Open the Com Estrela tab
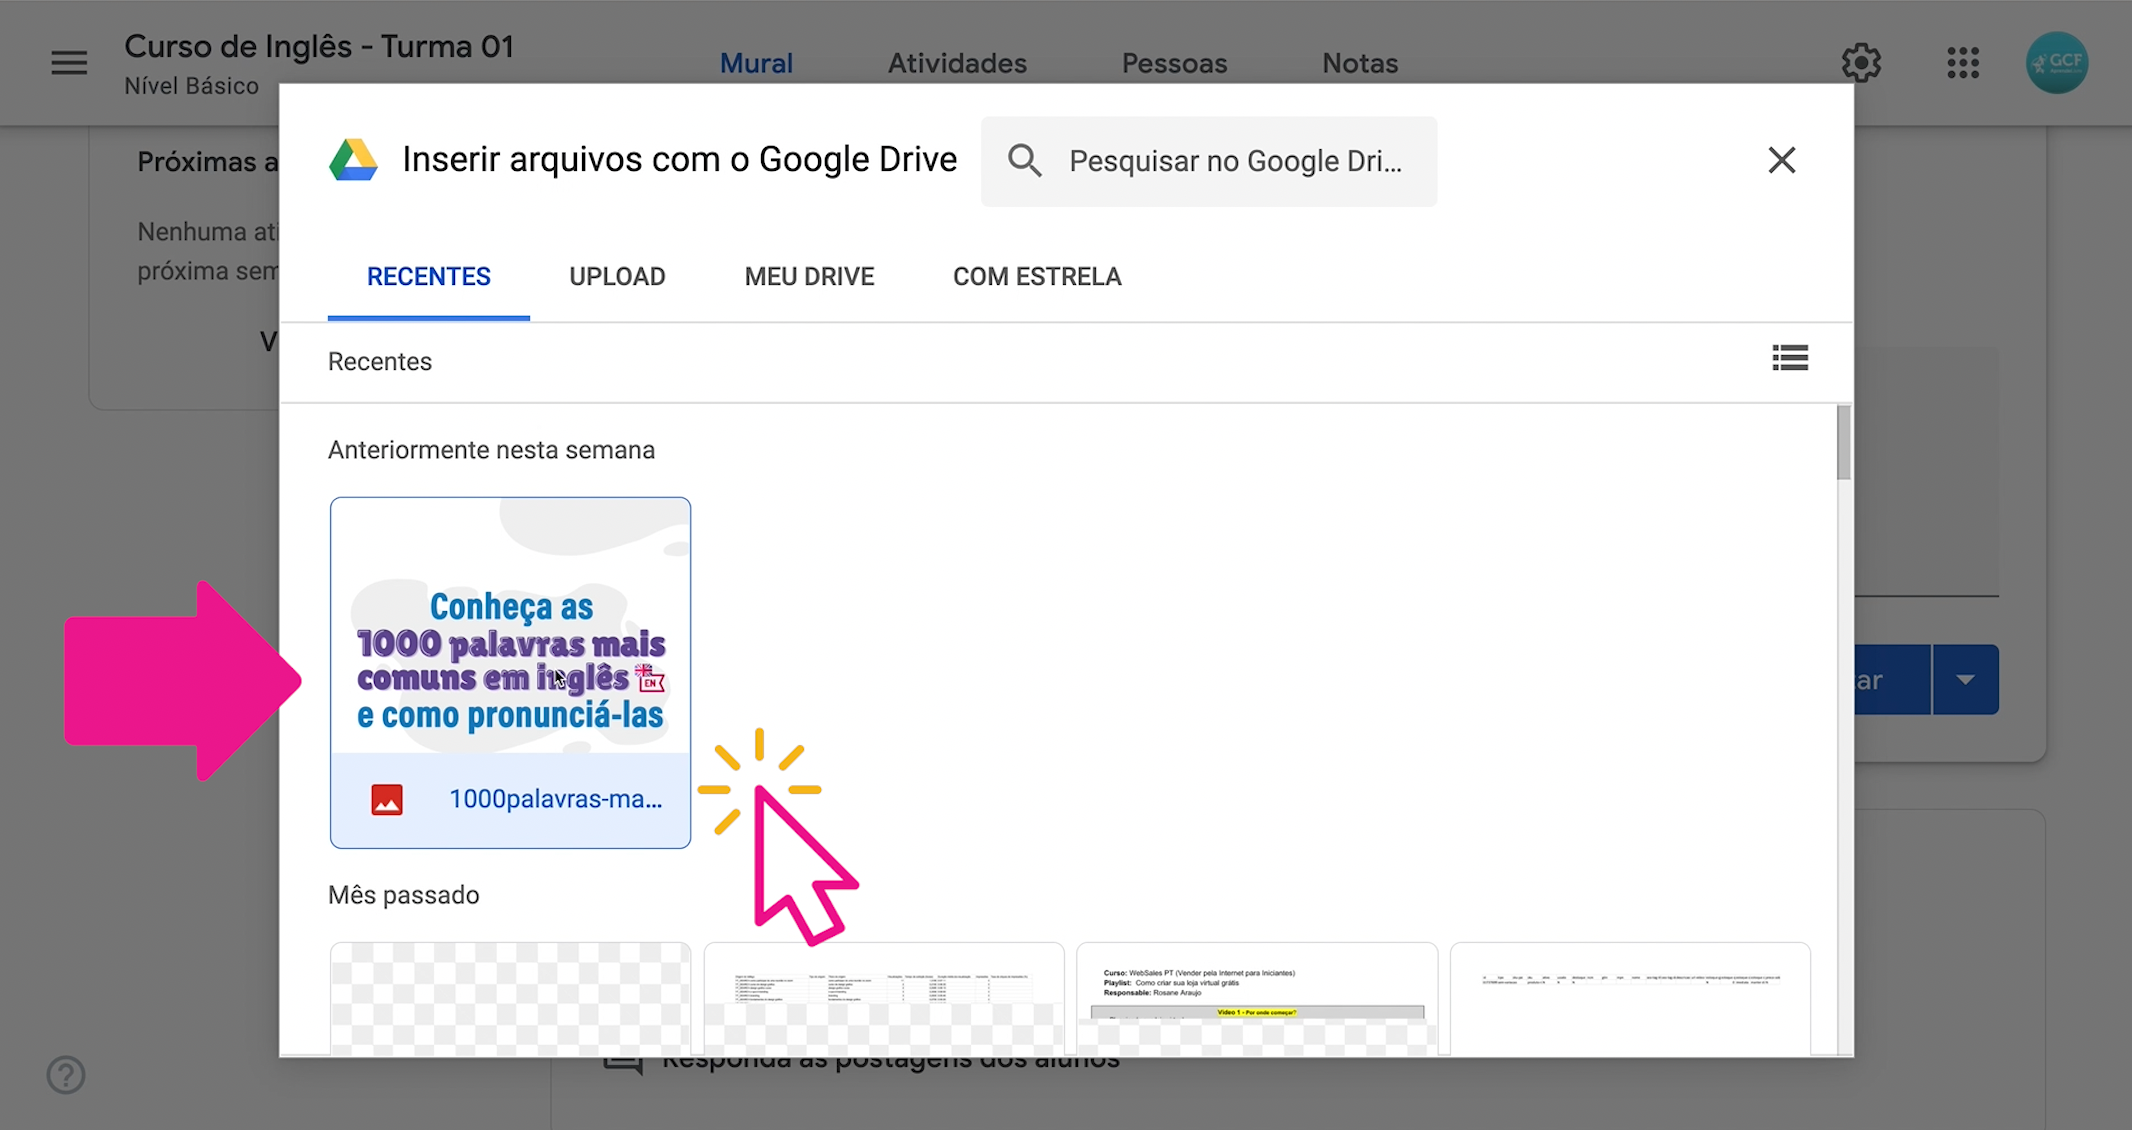The width and height of the screenshot is (2132, 1130). [x=1037, y=277]
